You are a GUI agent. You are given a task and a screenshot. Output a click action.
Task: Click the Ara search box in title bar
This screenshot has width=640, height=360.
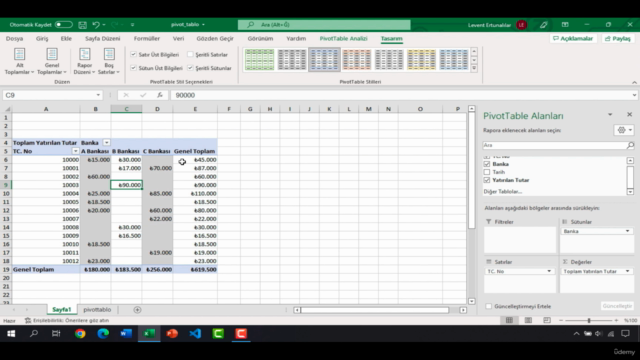(324, 25)
